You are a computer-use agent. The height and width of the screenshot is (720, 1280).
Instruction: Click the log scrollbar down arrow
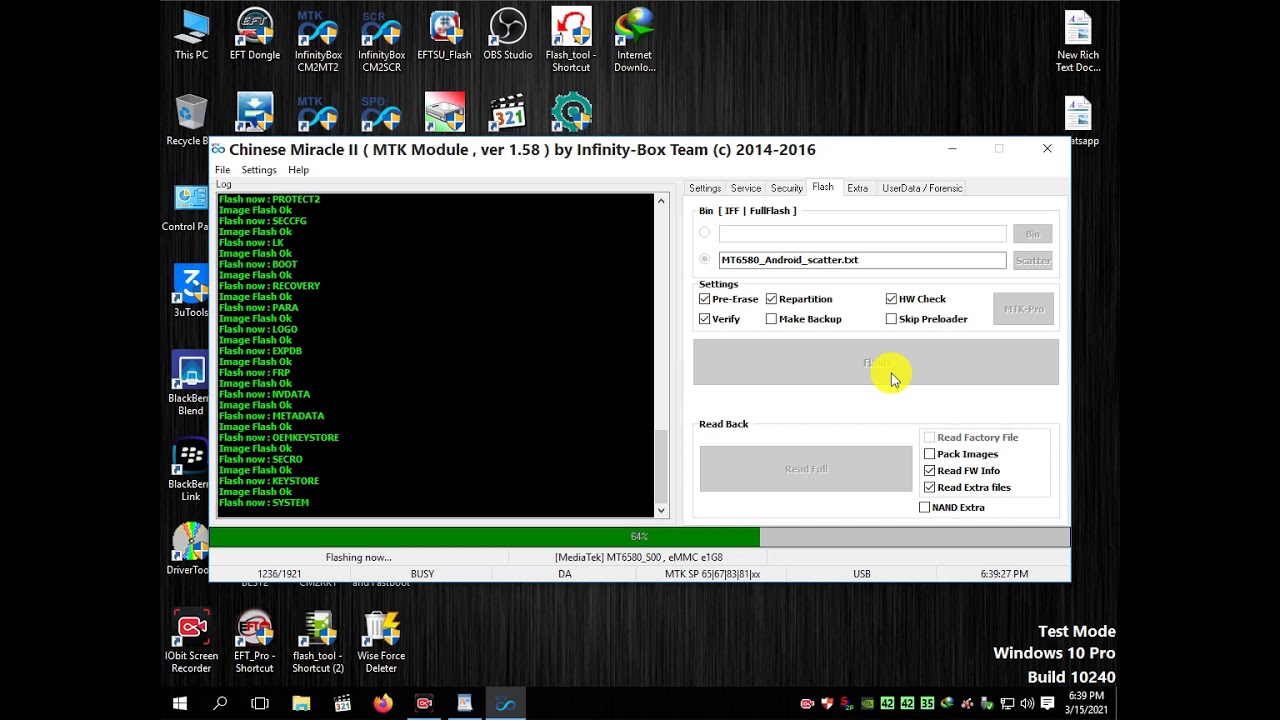coord(661,510)
